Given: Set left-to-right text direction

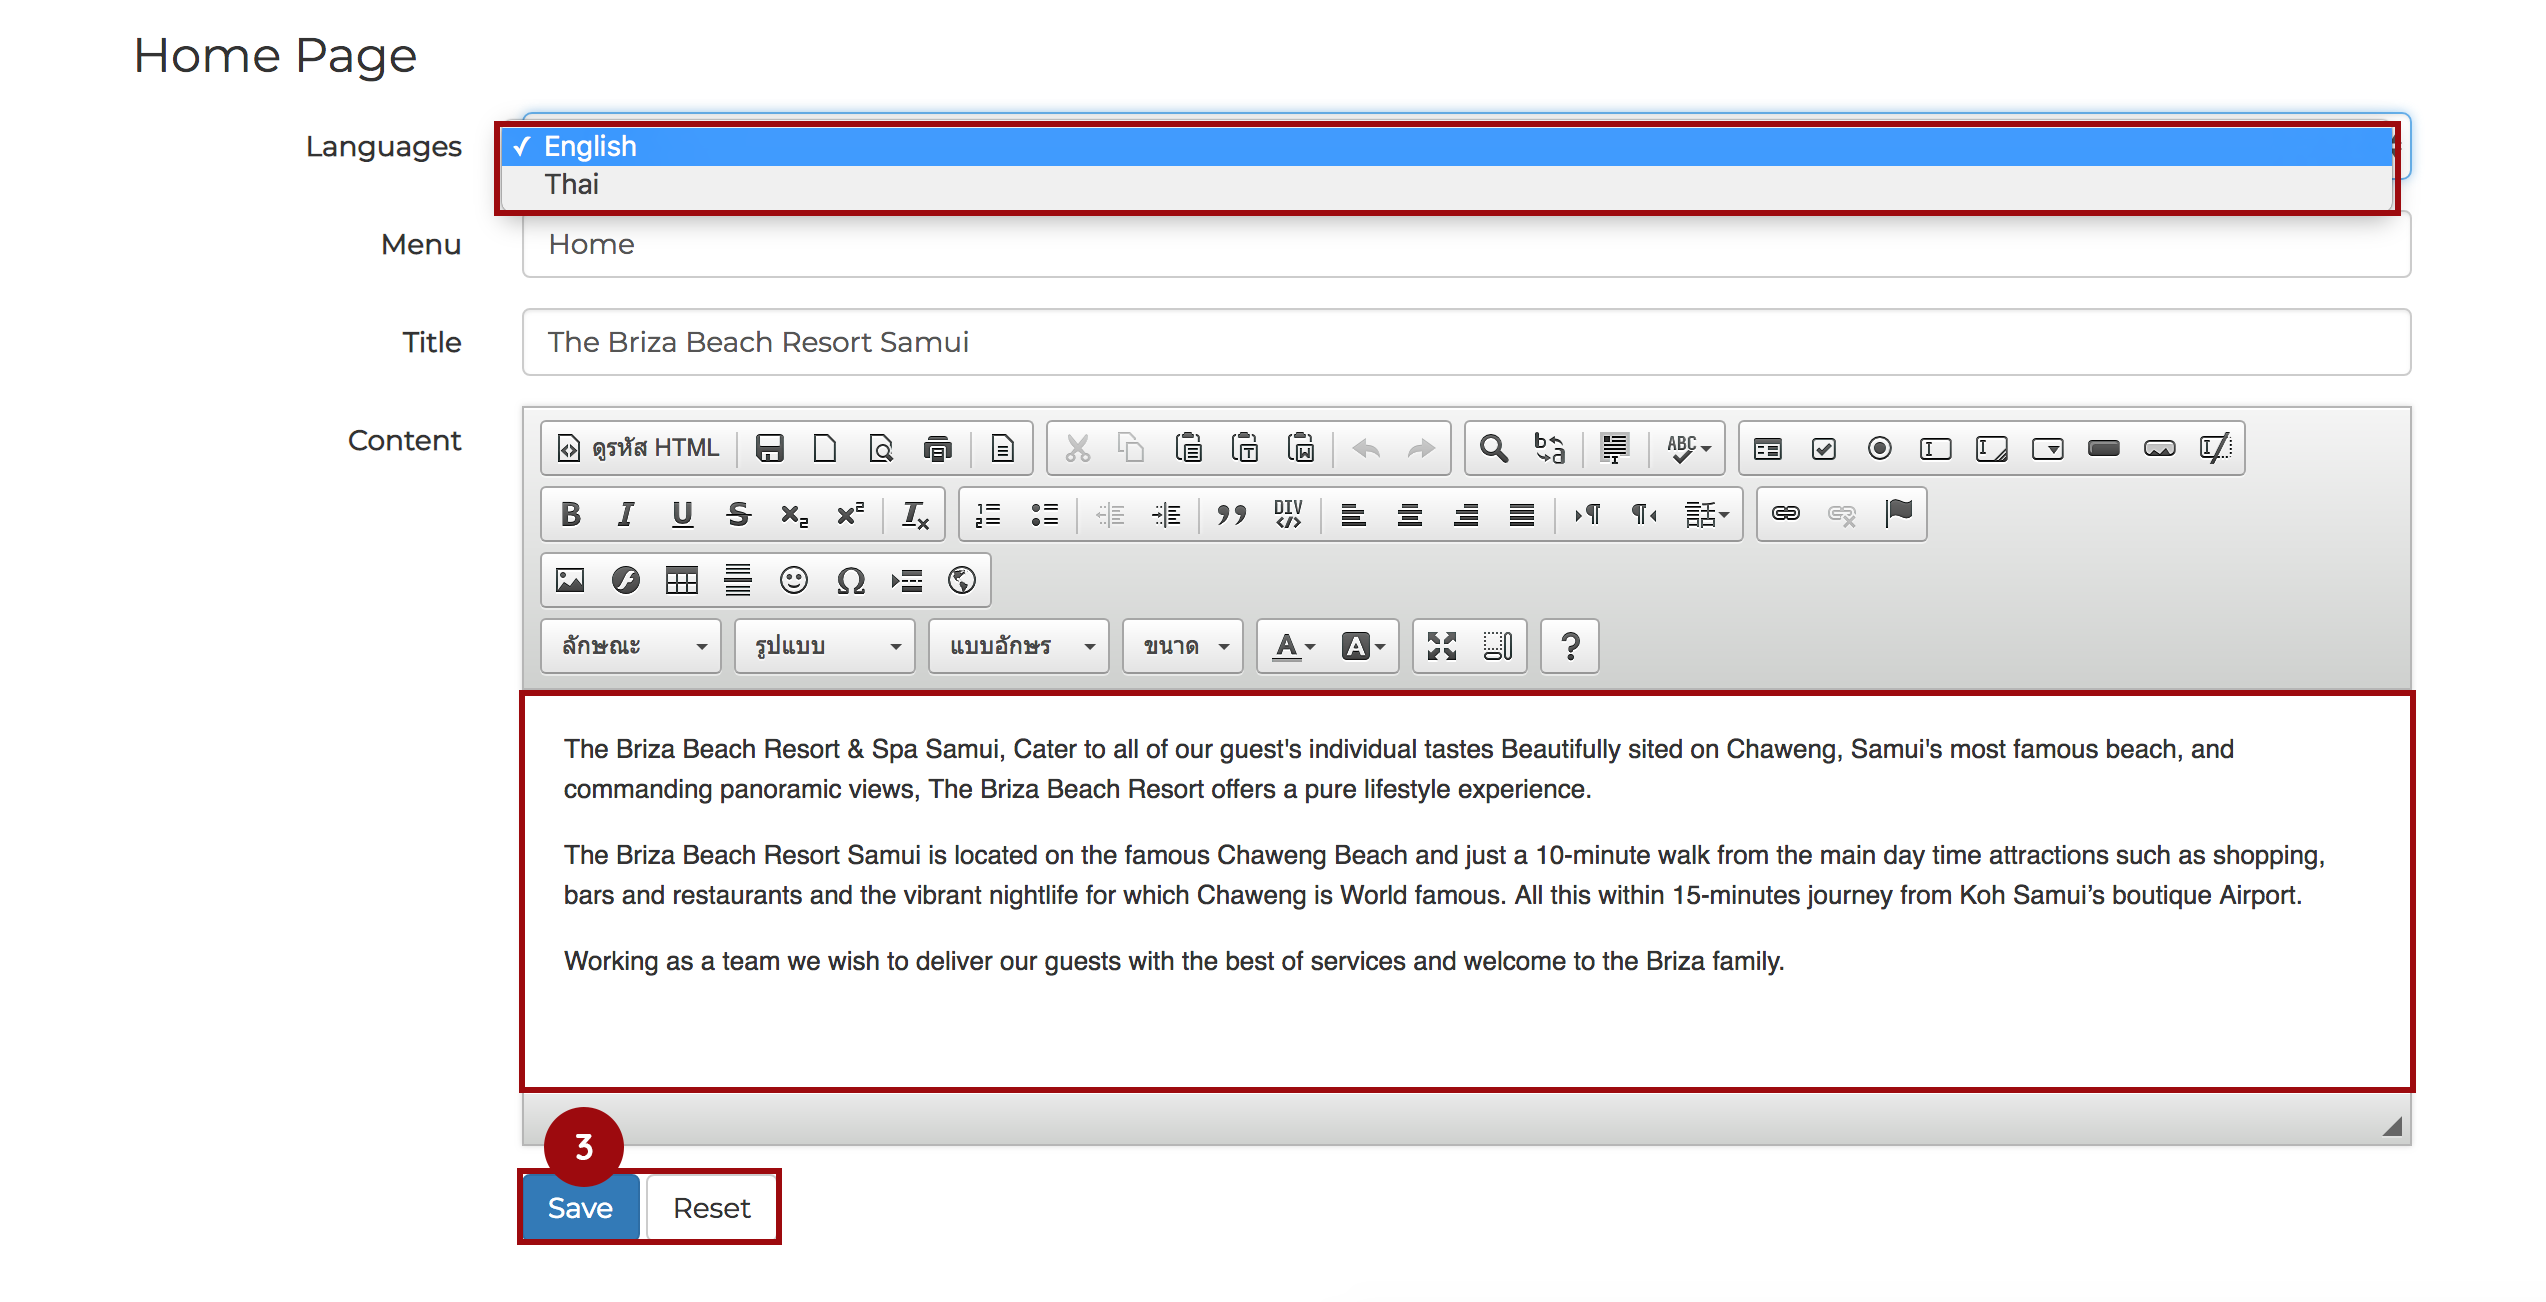Looking at the screenshot, I should click(1588, 514).
